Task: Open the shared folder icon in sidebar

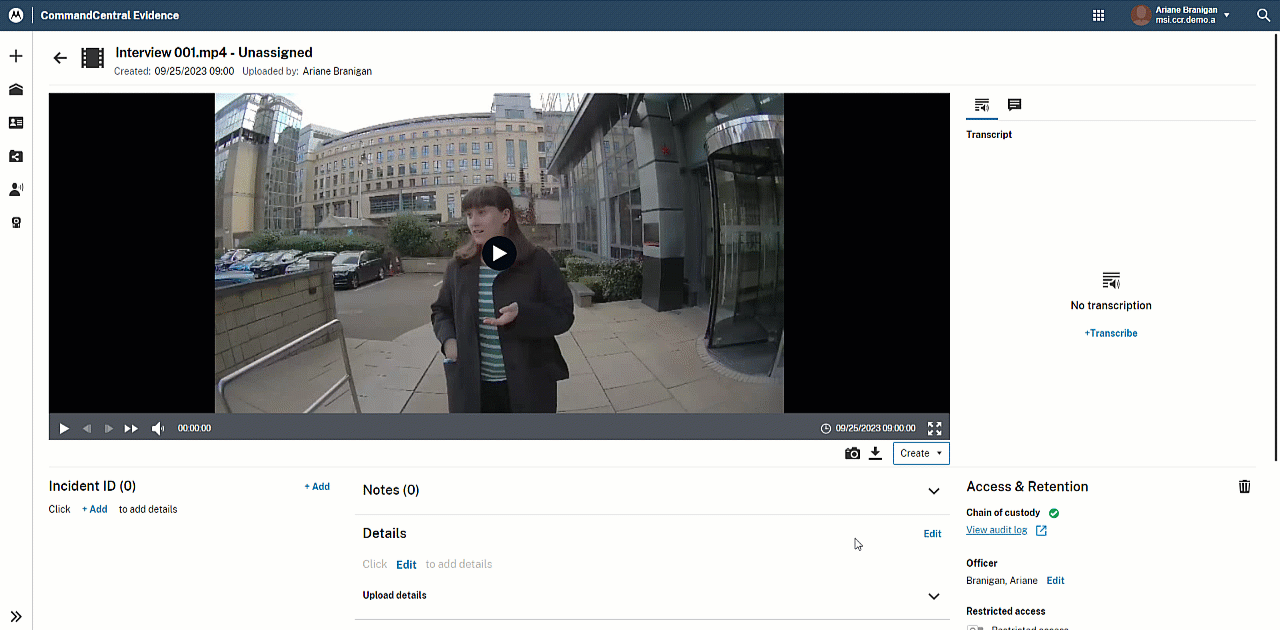Action: coord(16,156)
